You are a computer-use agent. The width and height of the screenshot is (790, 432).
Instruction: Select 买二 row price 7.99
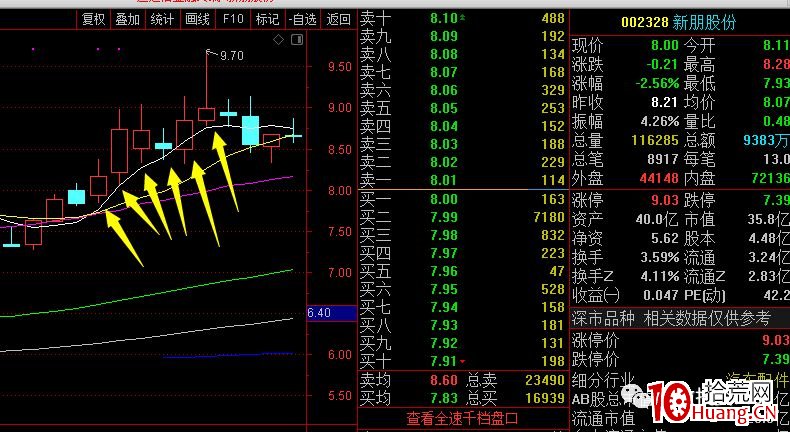pos(444,217)
